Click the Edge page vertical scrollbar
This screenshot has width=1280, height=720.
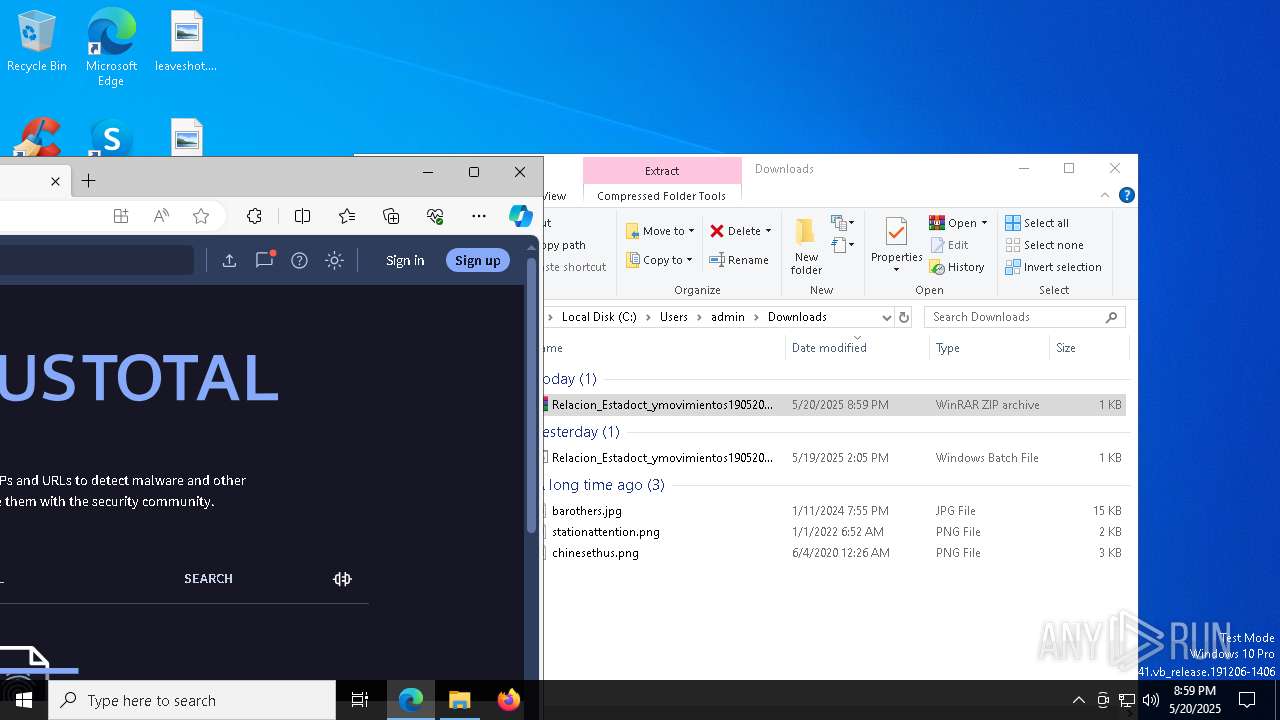tap(531, 395)
